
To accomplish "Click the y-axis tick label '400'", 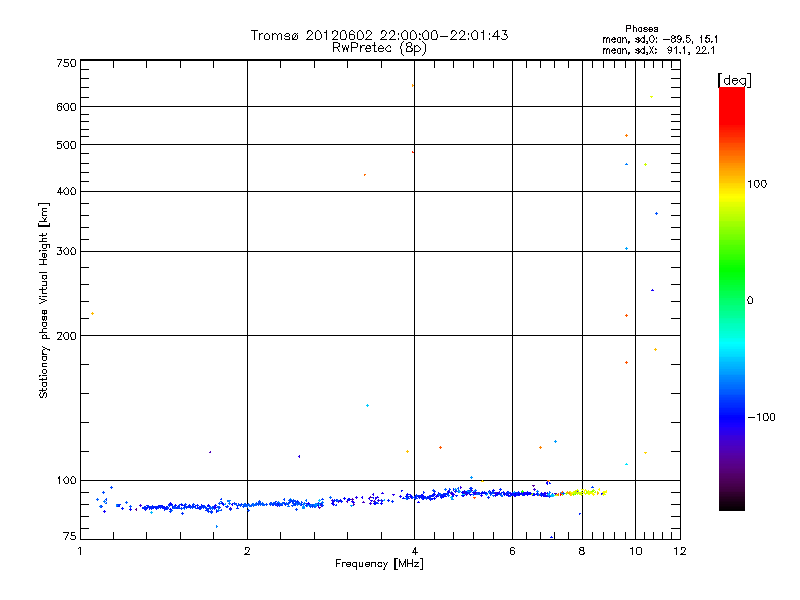I will (66, 191).
